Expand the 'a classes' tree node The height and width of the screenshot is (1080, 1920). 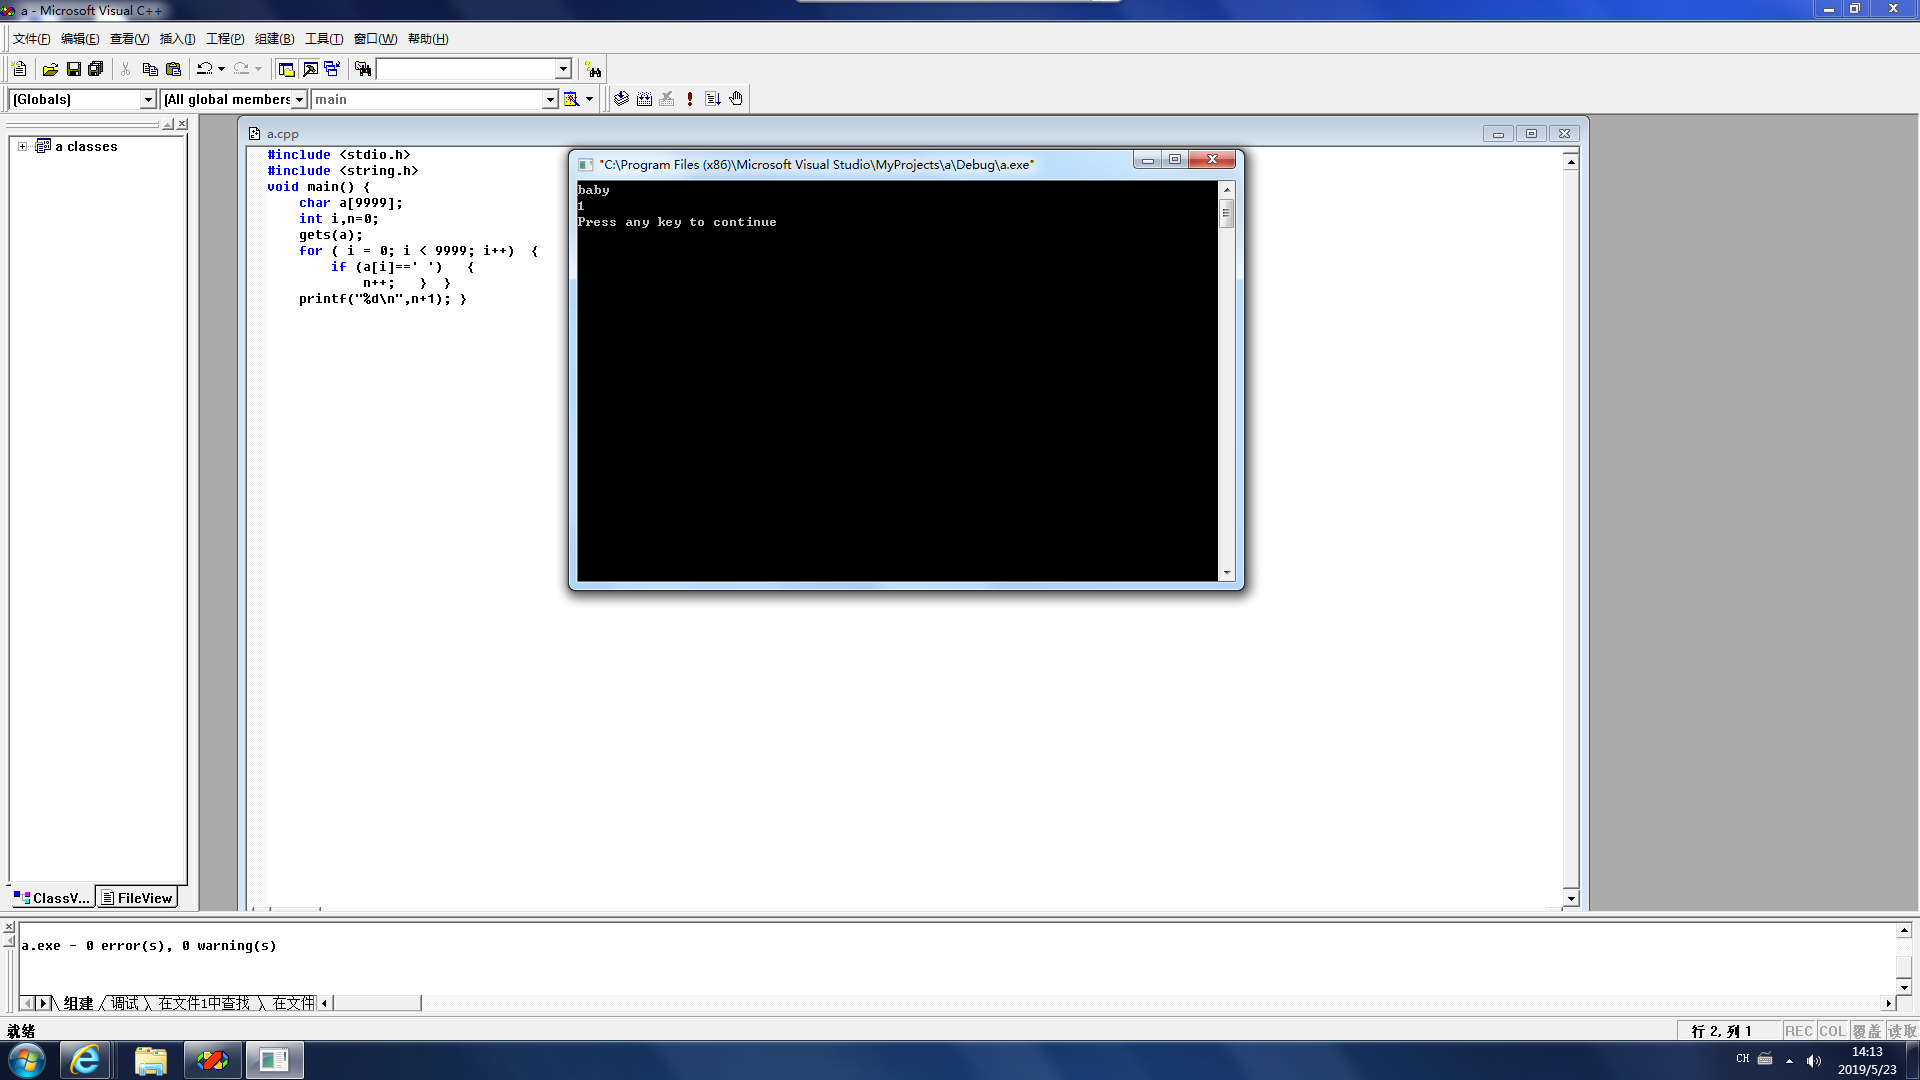tap(22, 146)
